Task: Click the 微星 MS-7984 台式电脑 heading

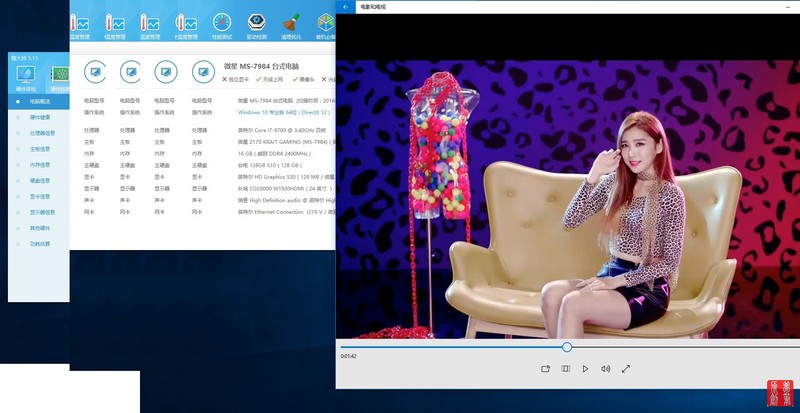Action: coord(261,66)
